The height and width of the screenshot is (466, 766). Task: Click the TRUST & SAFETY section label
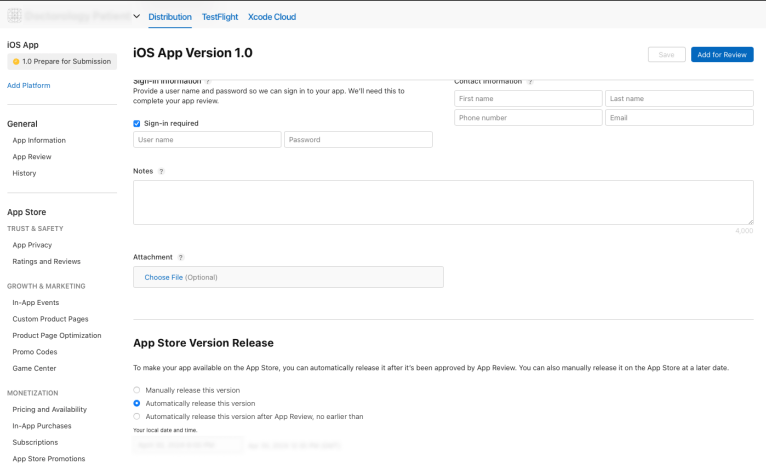(x=35, y=229)
